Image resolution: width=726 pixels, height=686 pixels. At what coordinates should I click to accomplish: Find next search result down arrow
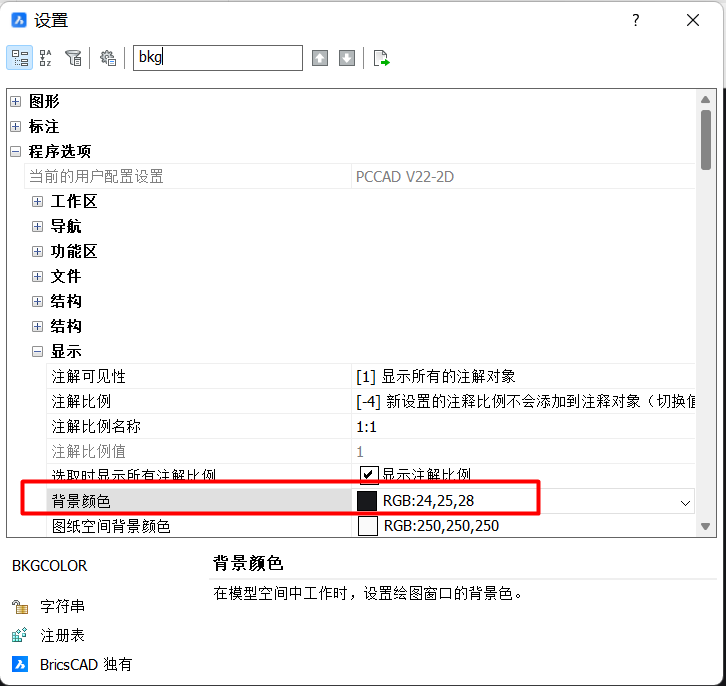point(347,58)
